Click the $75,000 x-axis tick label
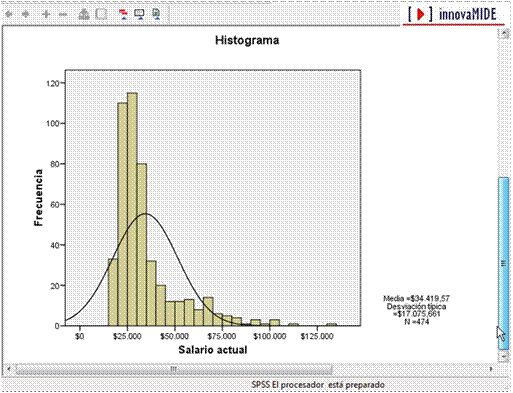 (222, 336)
